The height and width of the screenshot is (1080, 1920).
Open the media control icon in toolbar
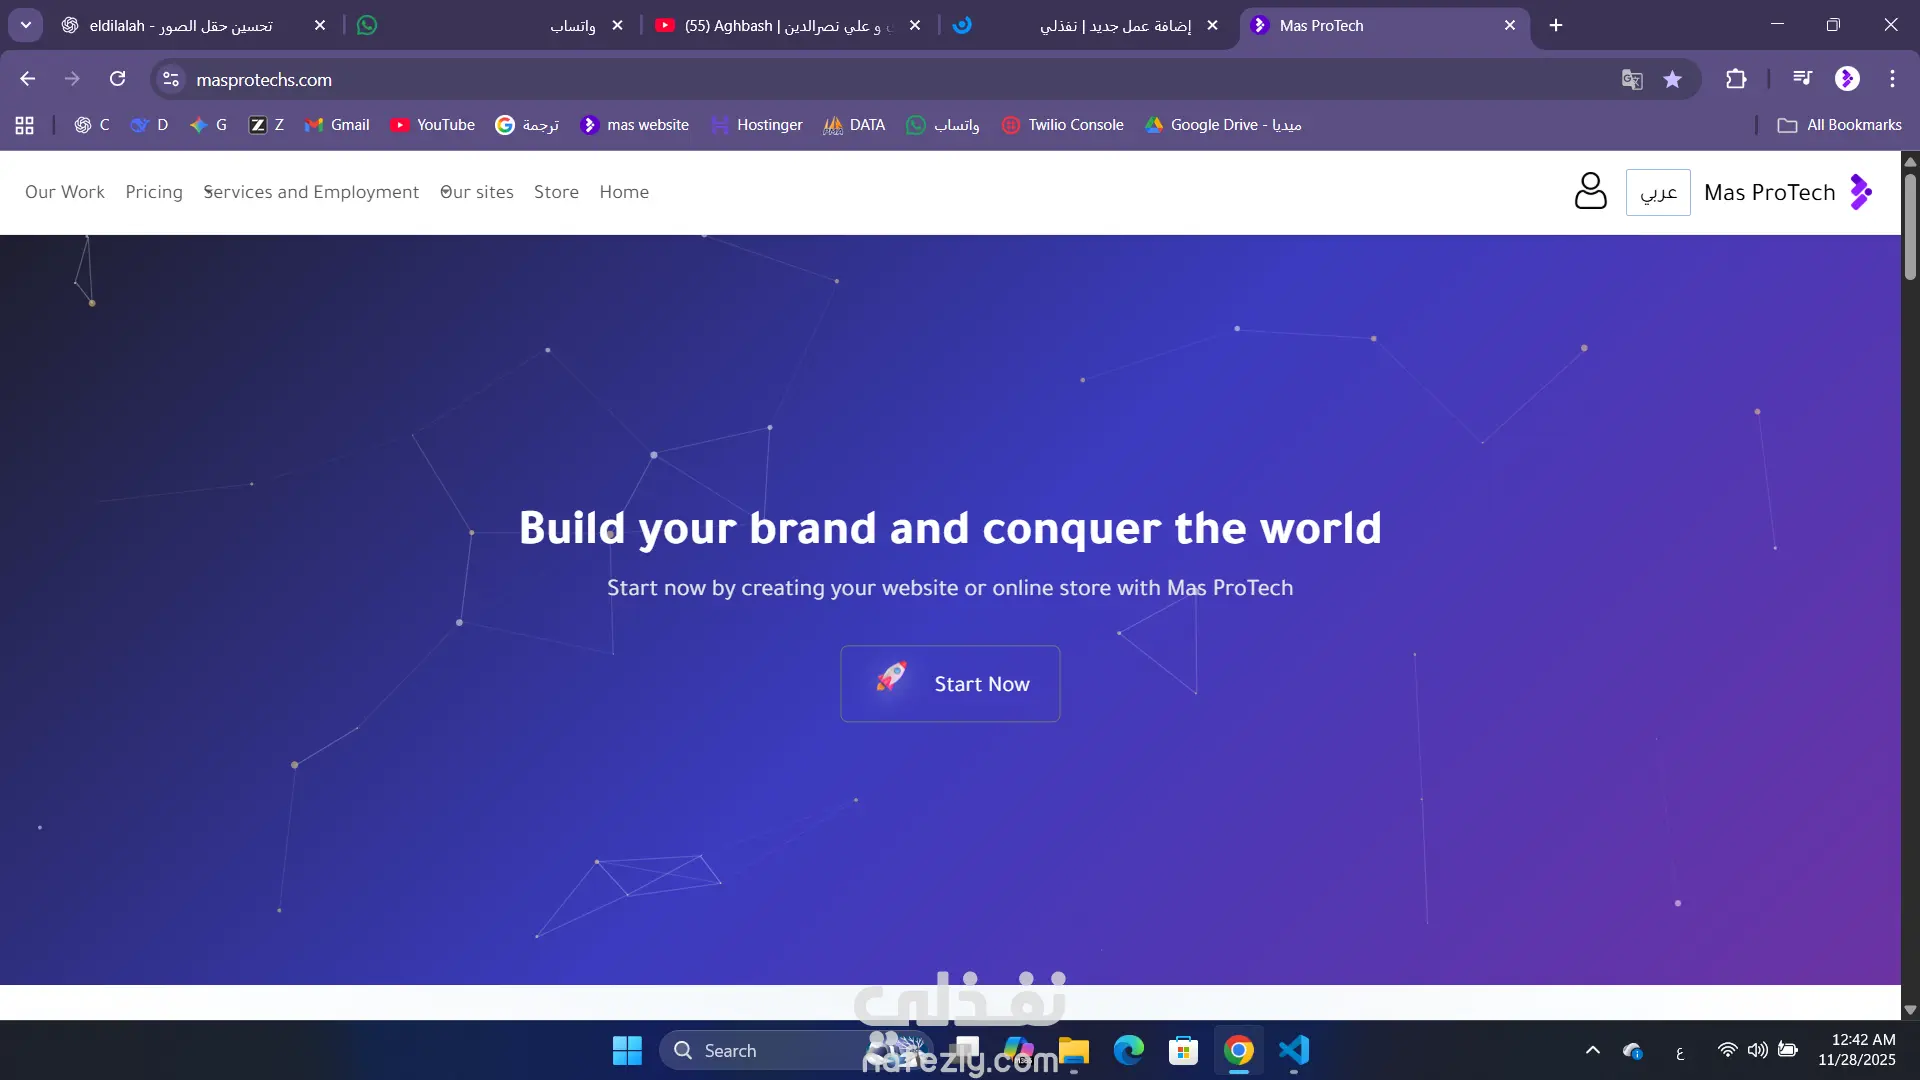coord(1802,79)
